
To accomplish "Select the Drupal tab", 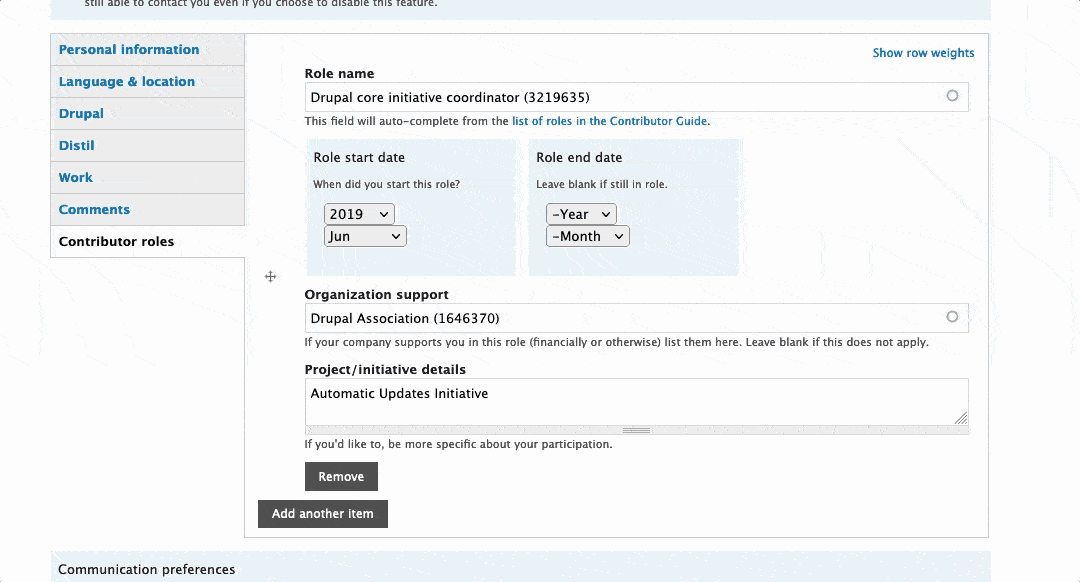I will tap(81, 114).
